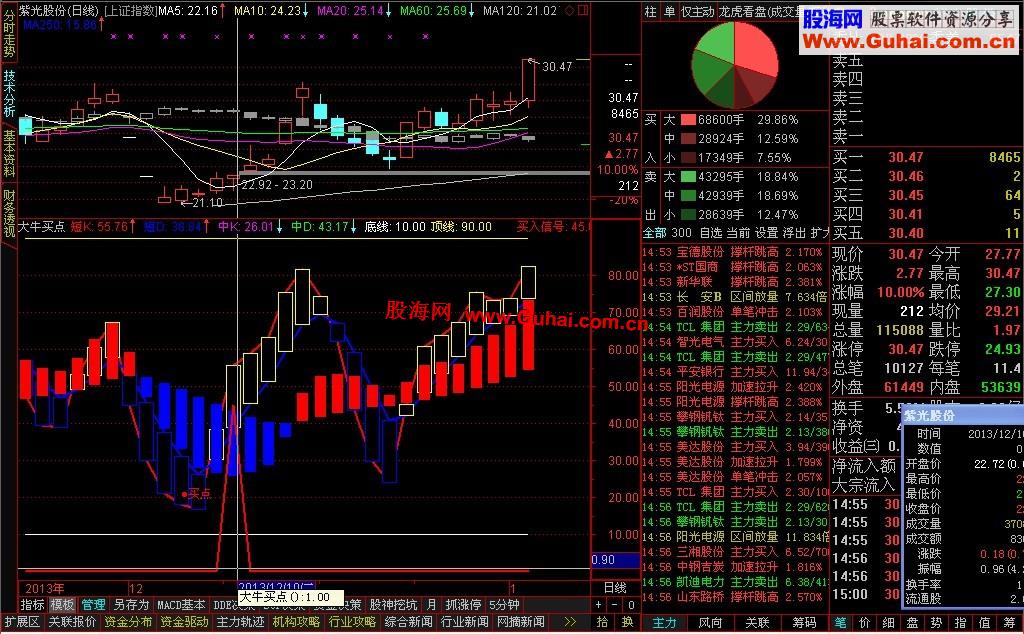The width and height of the screenshot is (1024, 634).
Task: Open the 综合新闻 tab
Action: 409,622
